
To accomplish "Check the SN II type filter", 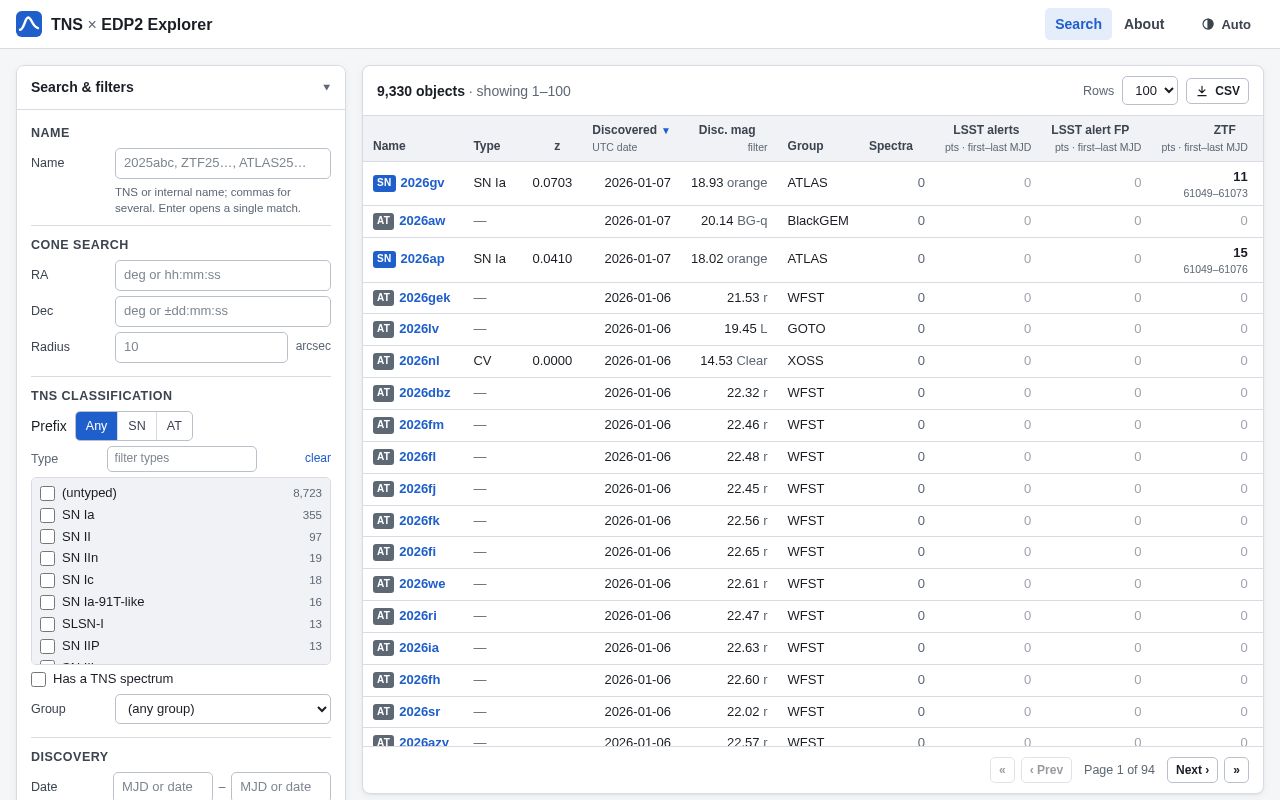I will [48, 537].
